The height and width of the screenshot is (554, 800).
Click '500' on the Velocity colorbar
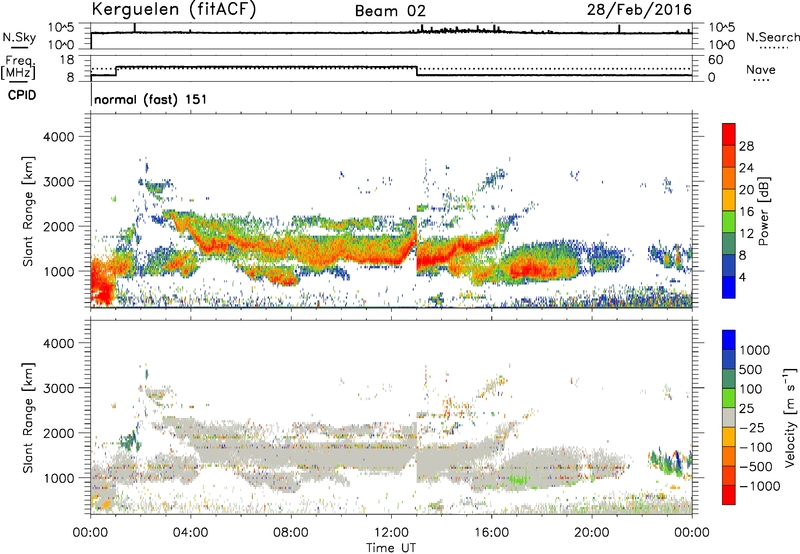pos(753,369)
